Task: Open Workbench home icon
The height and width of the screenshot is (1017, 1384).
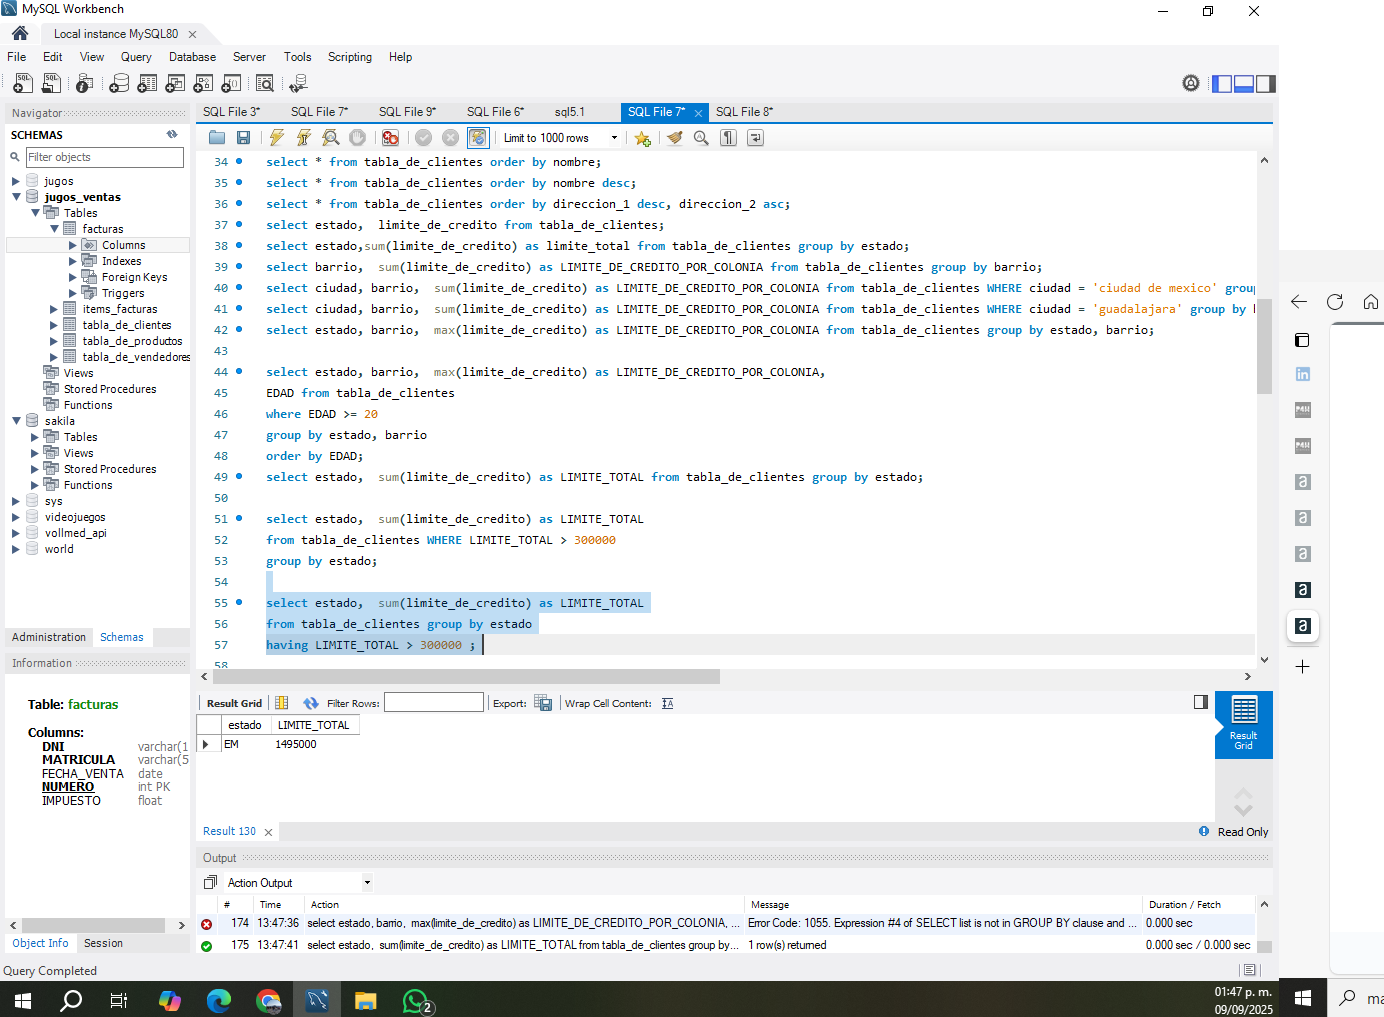Action: [20, 33]
